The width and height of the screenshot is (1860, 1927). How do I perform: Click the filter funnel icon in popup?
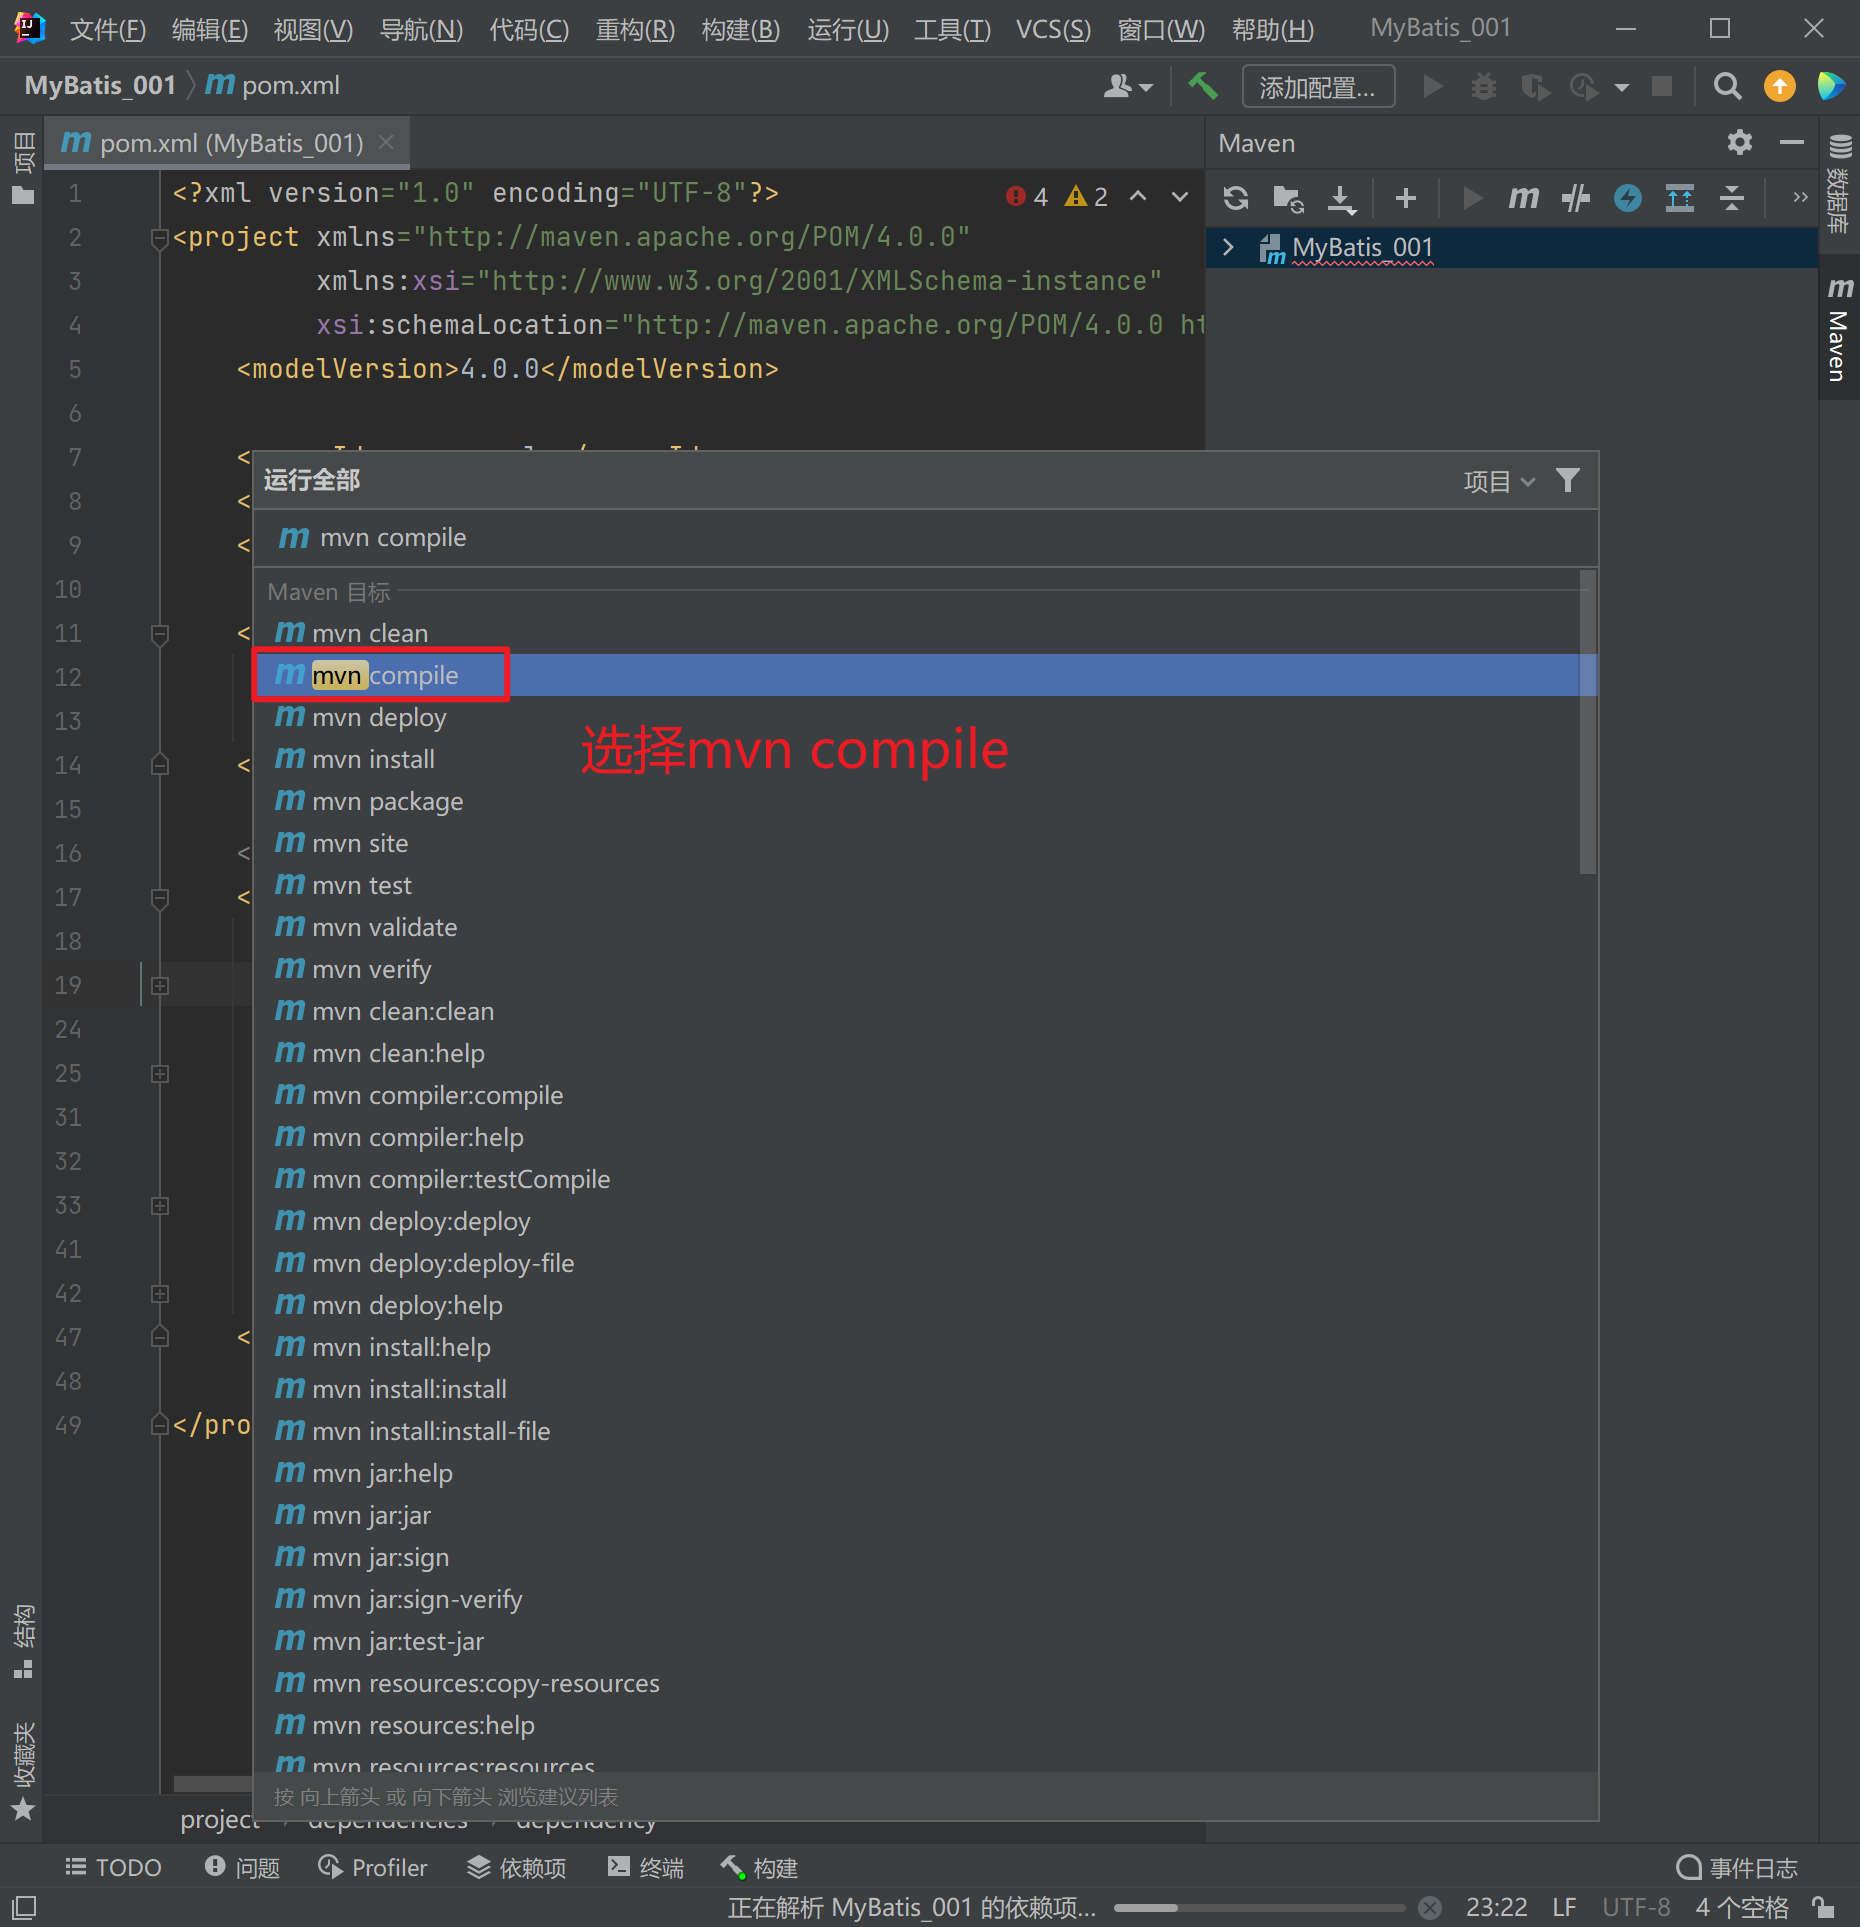coord(1568,481)
